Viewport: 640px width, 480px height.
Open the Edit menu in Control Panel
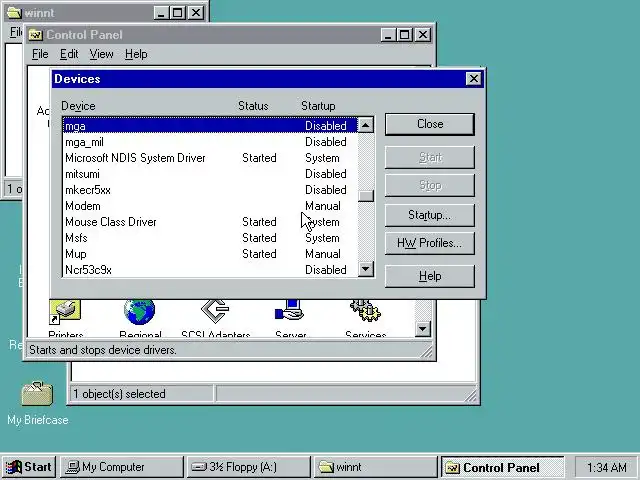click(69, 54)
